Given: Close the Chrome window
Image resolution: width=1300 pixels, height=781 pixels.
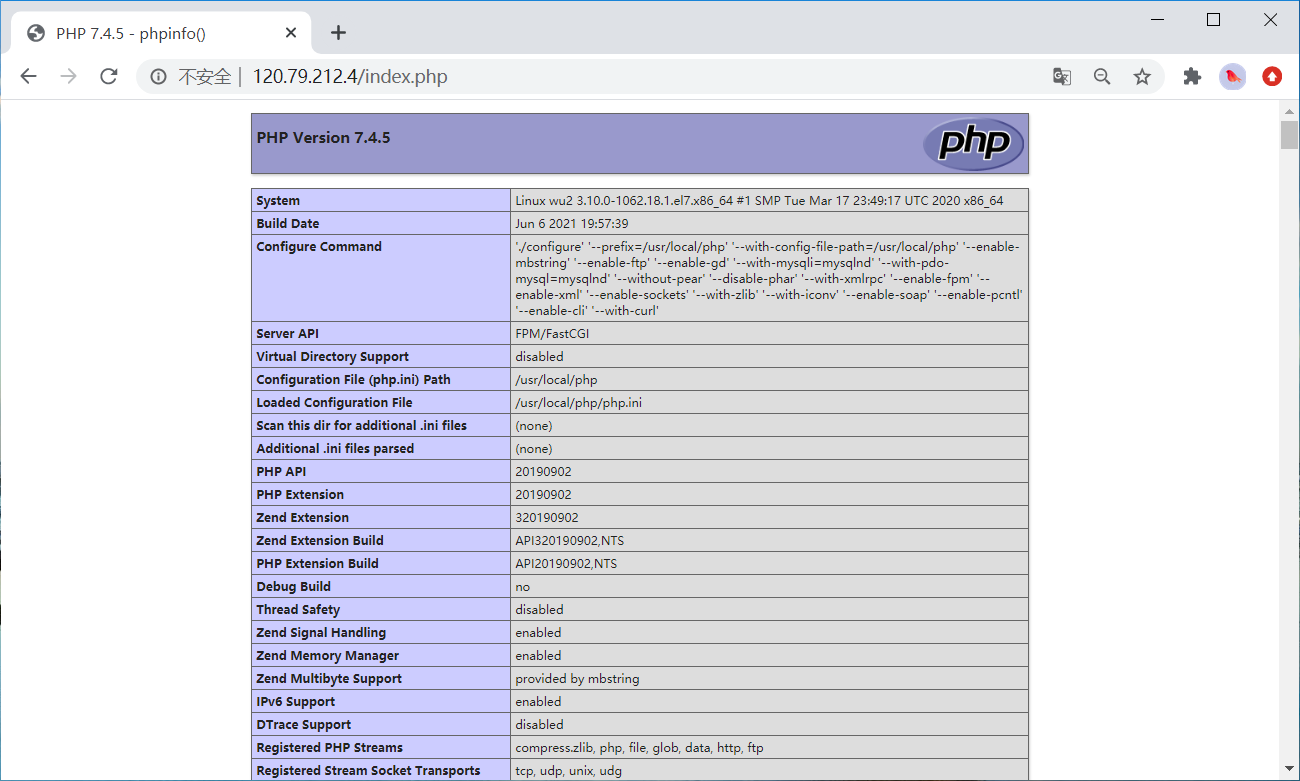Looking at the screenshot, I should pyautogui.click(x=1270, y=19).
